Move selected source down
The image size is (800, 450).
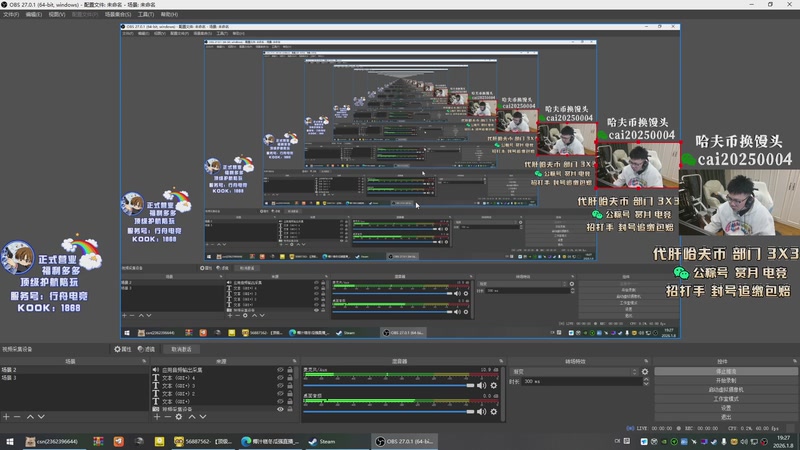tap(203, 417)
